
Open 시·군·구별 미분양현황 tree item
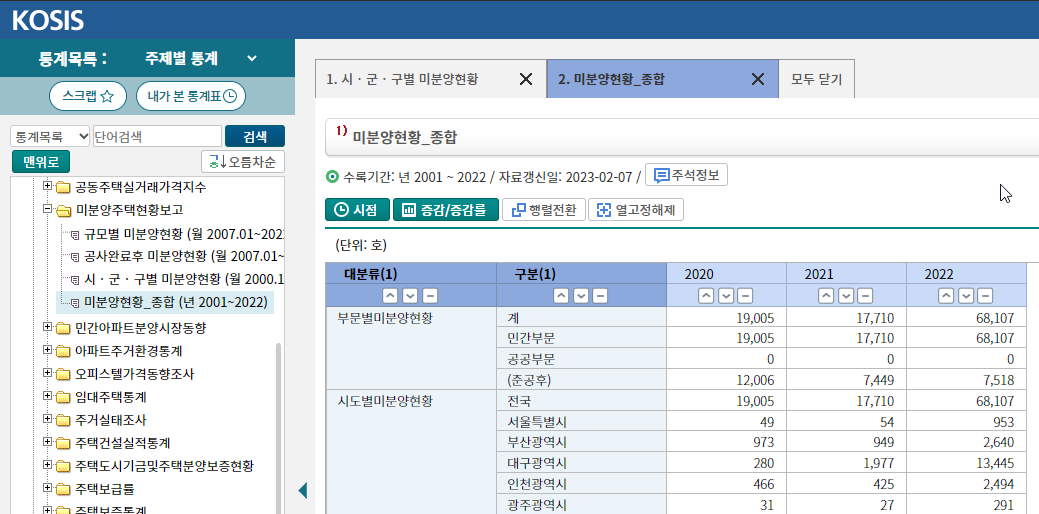tap(184, 280)
